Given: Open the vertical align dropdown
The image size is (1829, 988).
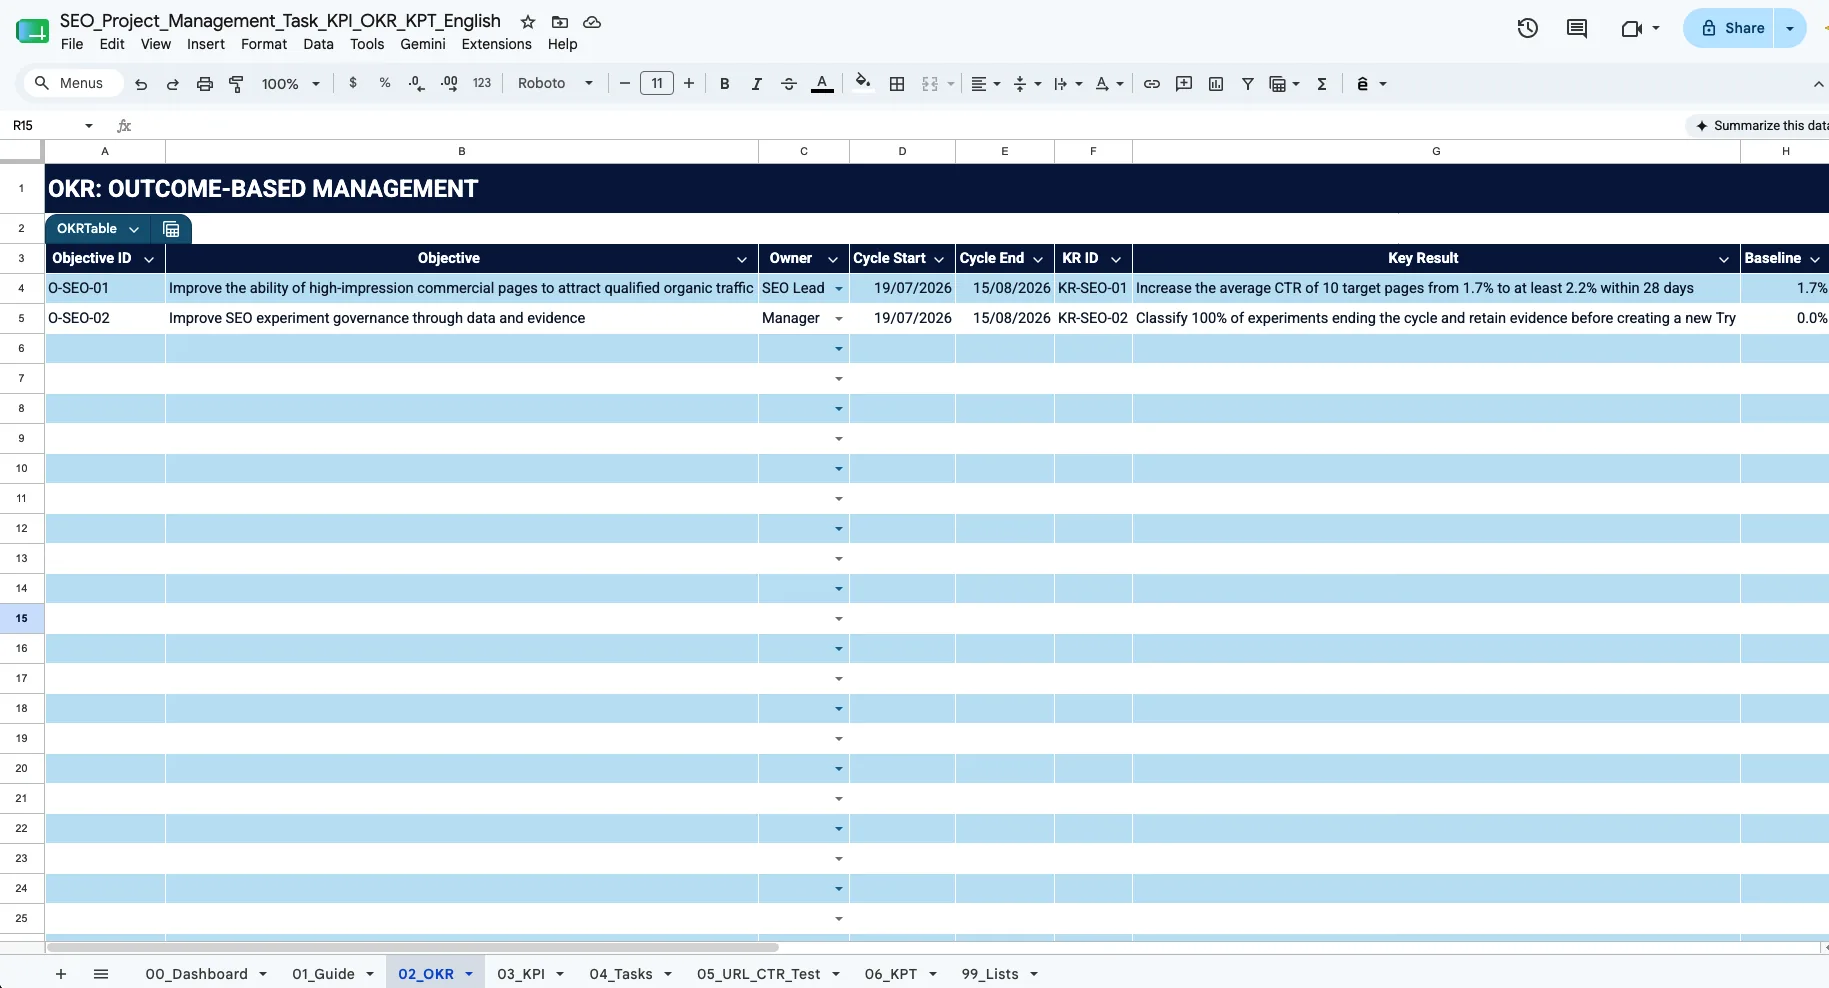Looking at the screenshot, I should click(1027, 84).
